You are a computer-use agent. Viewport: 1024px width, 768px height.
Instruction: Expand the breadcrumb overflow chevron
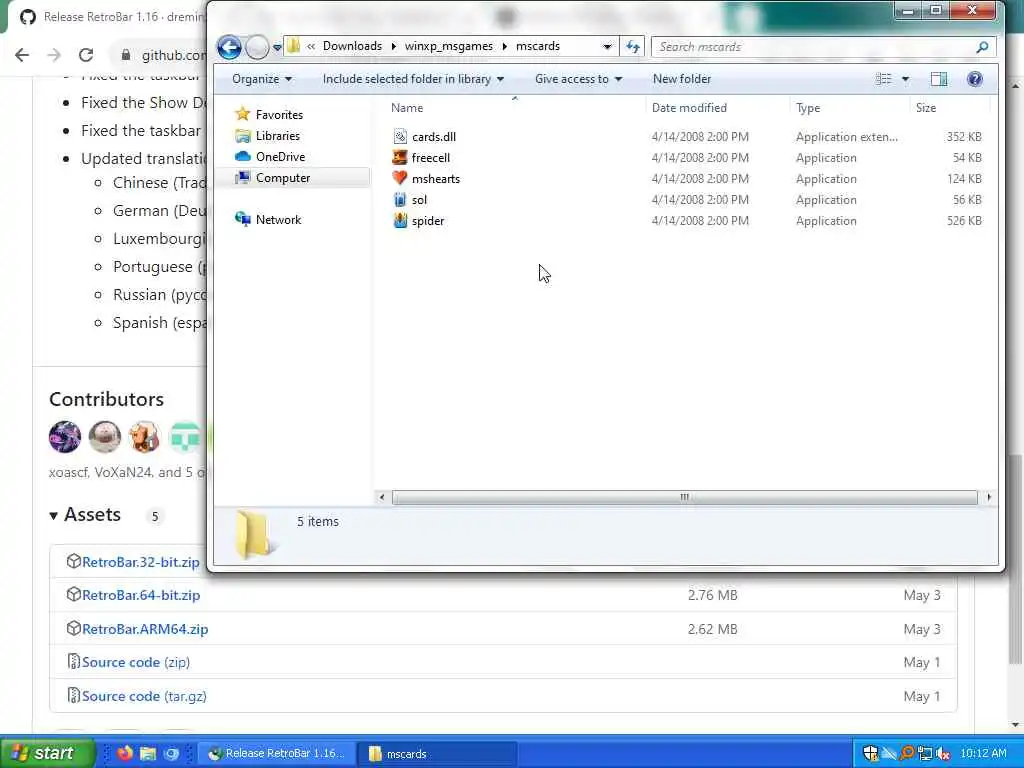coord(311,46)
